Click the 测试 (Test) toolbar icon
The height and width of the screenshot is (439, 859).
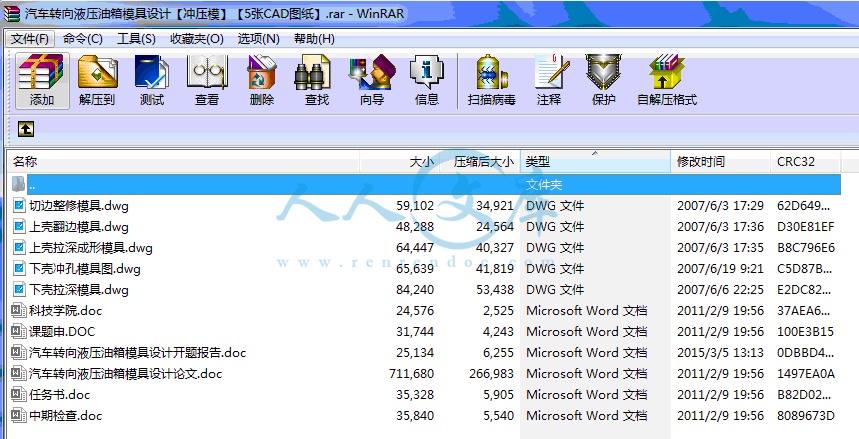point(152,81)
